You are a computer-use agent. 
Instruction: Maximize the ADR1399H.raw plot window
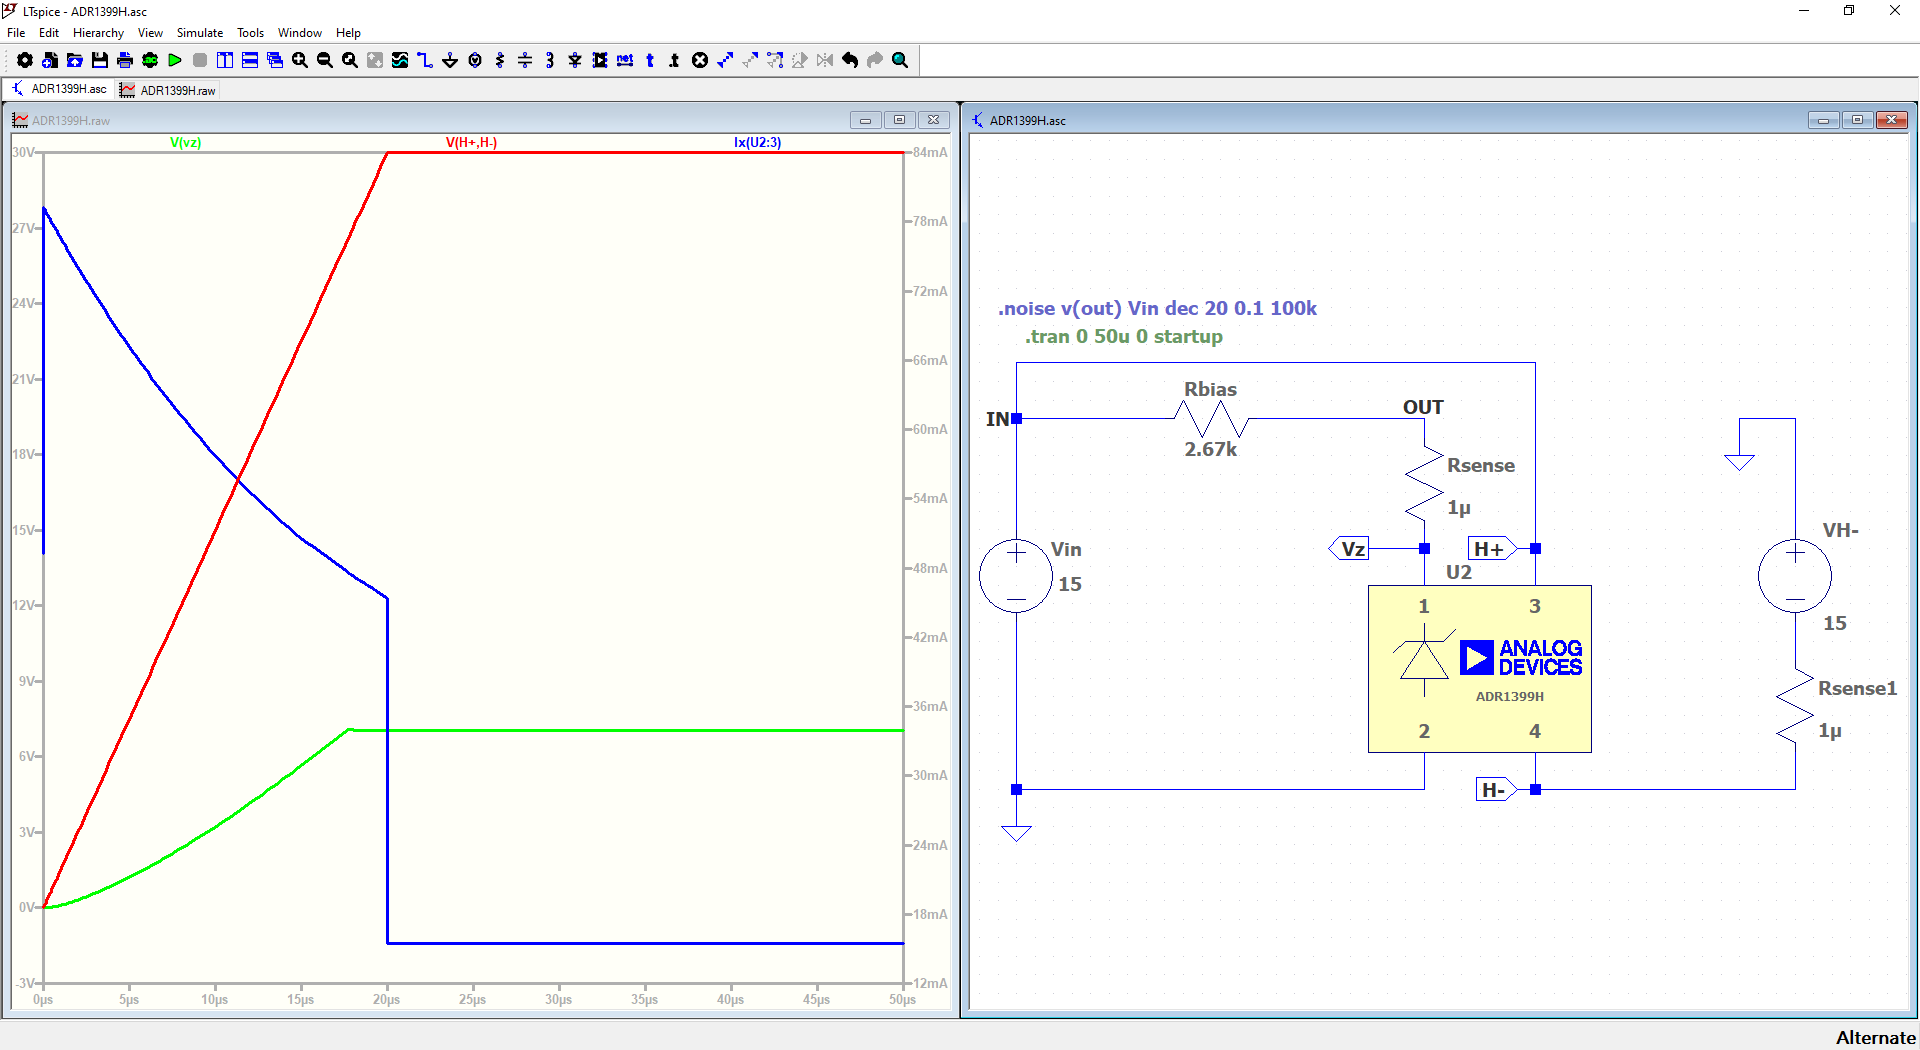[x=899, y=120]
